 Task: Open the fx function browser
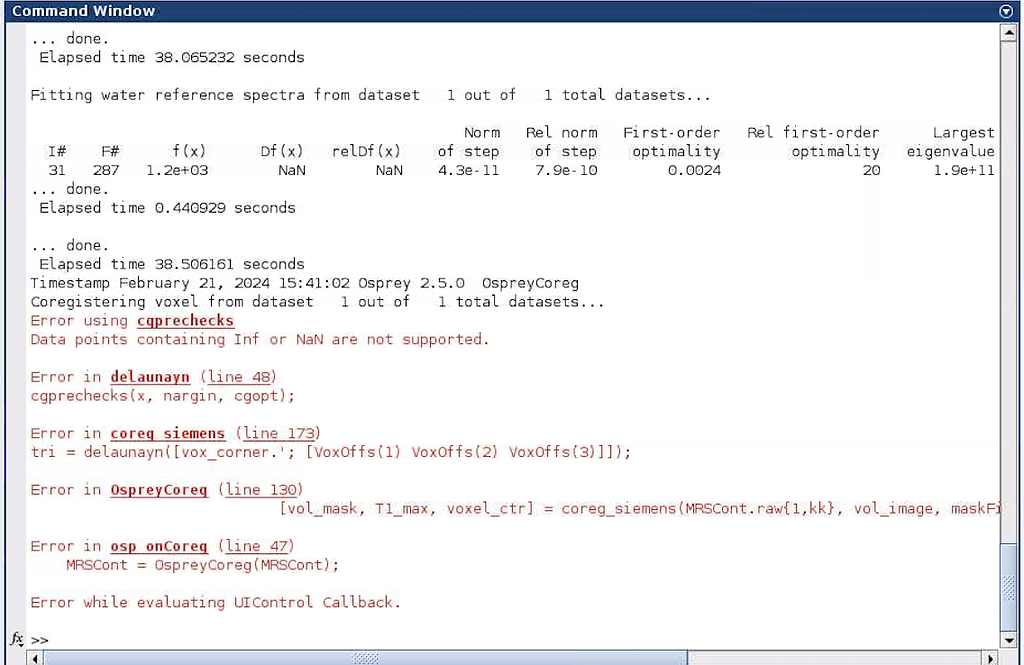tap(15, 639)
